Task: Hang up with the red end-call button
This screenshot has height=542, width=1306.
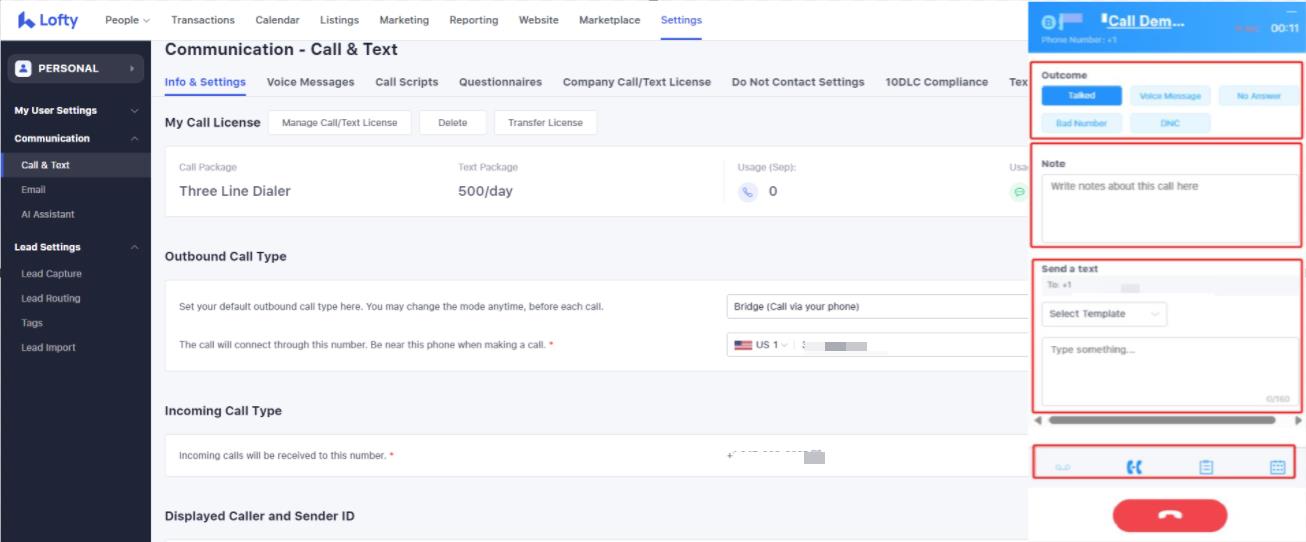Action: point(1170,515)
